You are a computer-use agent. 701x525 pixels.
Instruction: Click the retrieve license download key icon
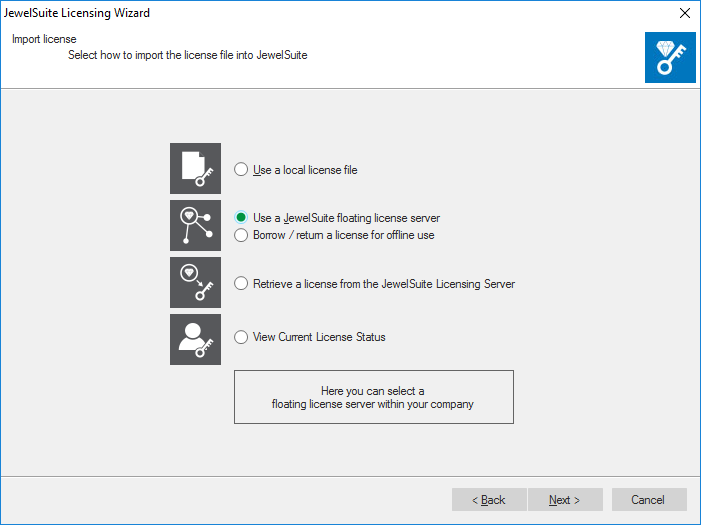[x=195, y=282]
